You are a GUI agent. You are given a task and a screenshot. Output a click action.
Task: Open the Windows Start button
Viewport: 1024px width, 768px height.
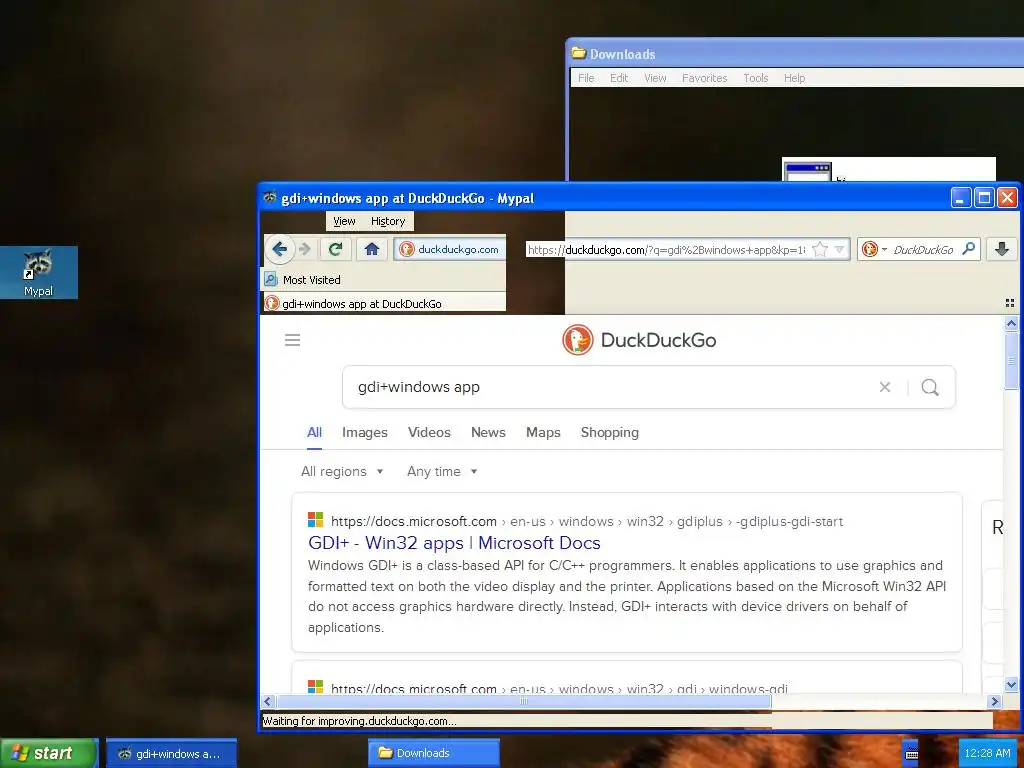48,753
